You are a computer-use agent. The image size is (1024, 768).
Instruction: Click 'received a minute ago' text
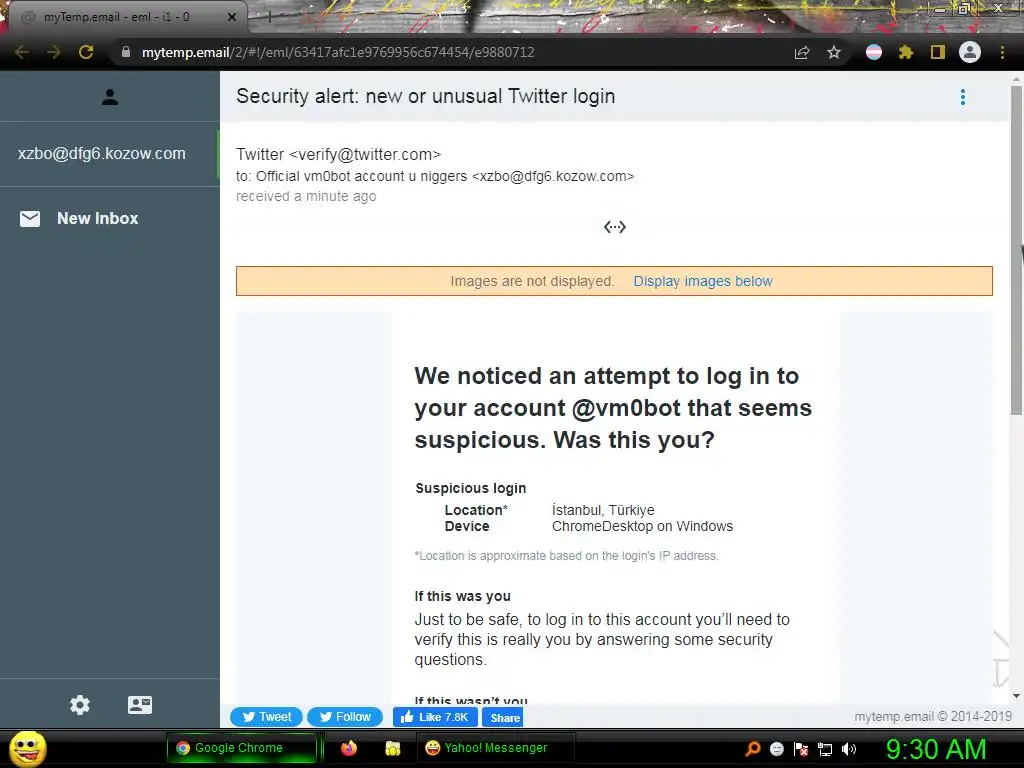[306, 196]
